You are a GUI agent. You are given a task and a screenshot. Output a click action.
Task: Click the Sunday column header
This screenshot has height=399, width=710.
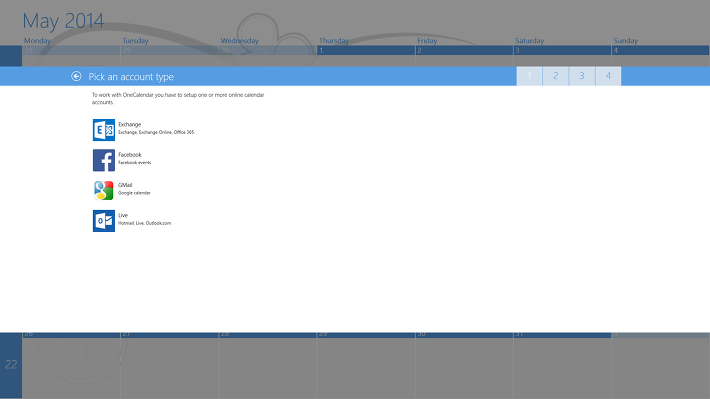625,41
